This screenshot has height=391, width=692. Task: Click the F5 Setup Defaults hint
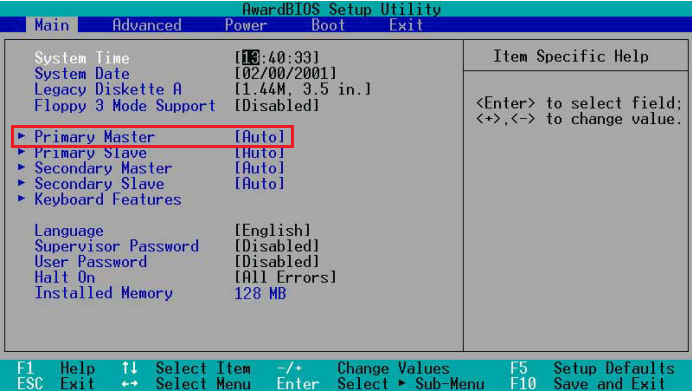[592, 368]
